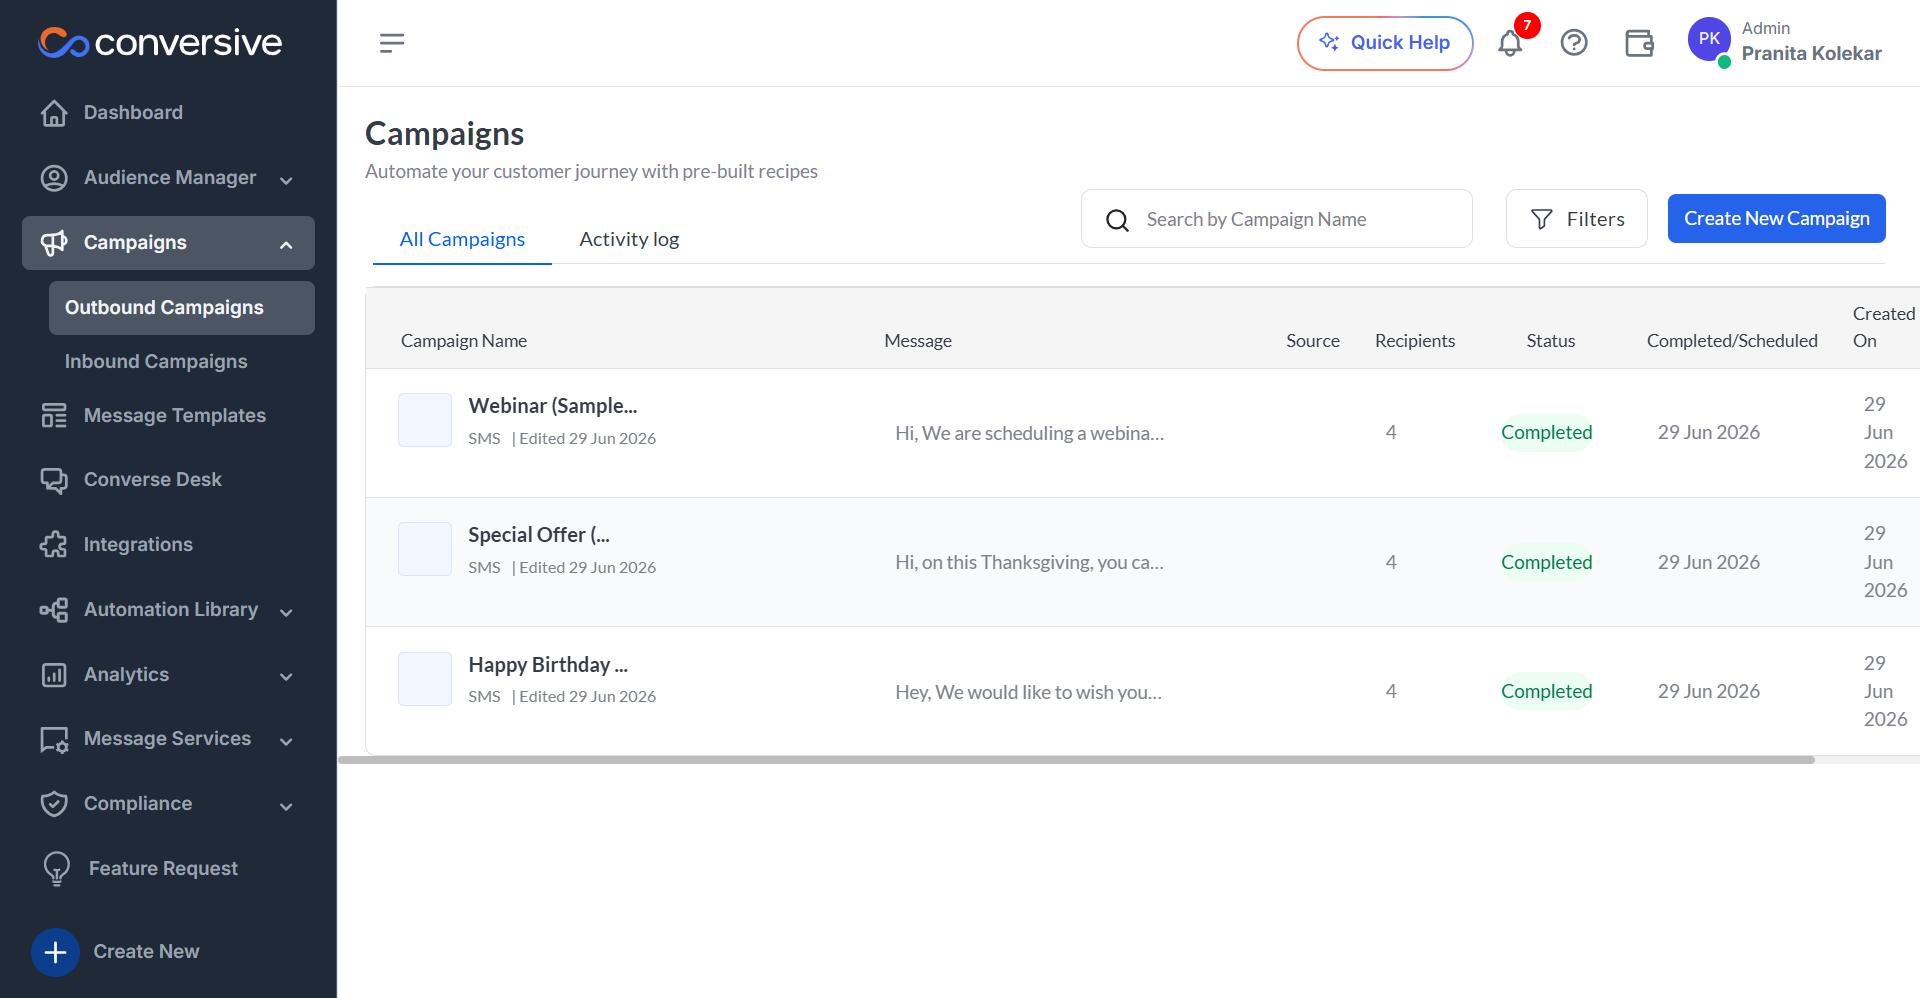The image size is (1920, 998).
Task: Expand the Compliance chevron
Action: coord(286,807)
